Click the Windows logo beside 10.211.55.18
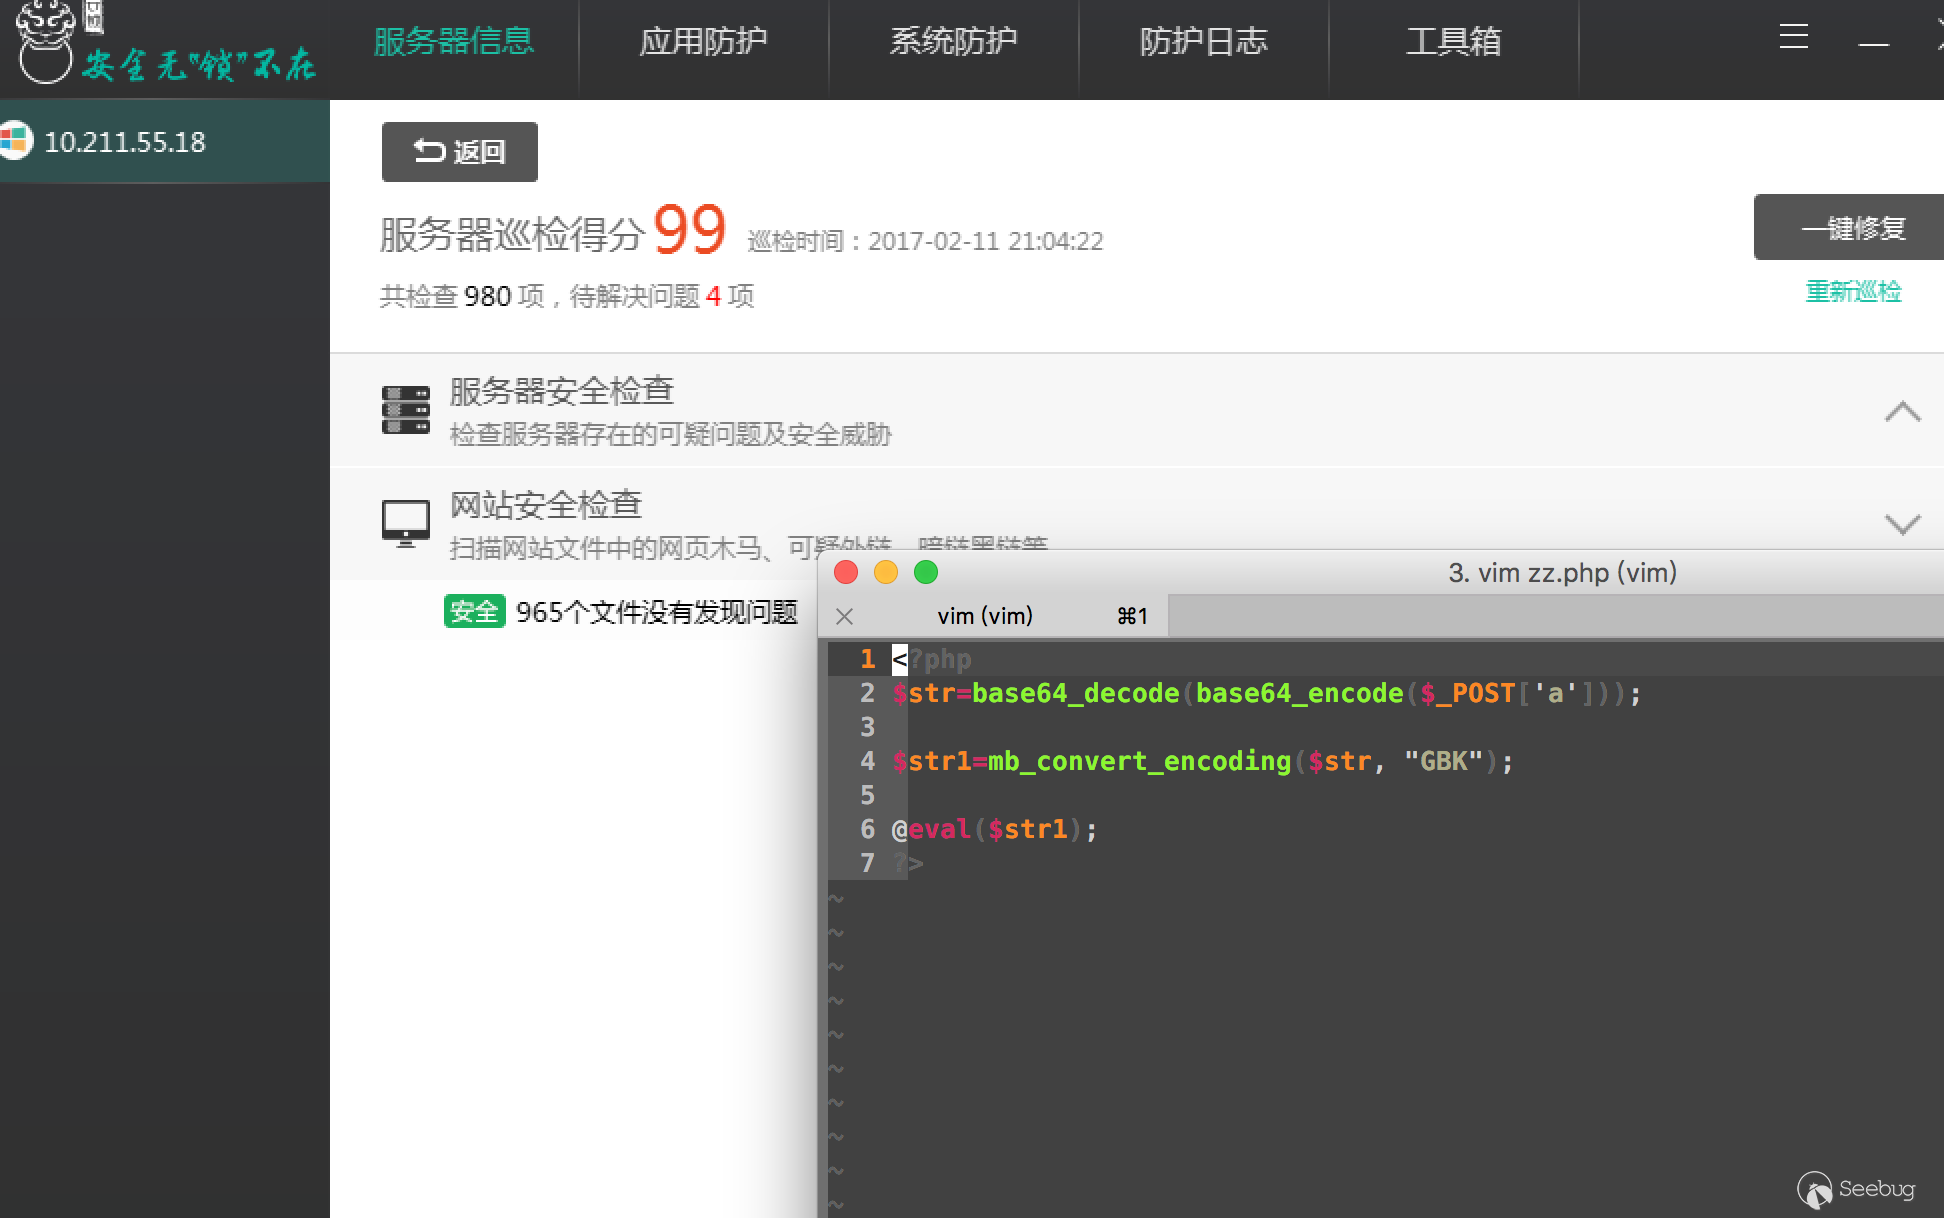 [x=15, y=140]
